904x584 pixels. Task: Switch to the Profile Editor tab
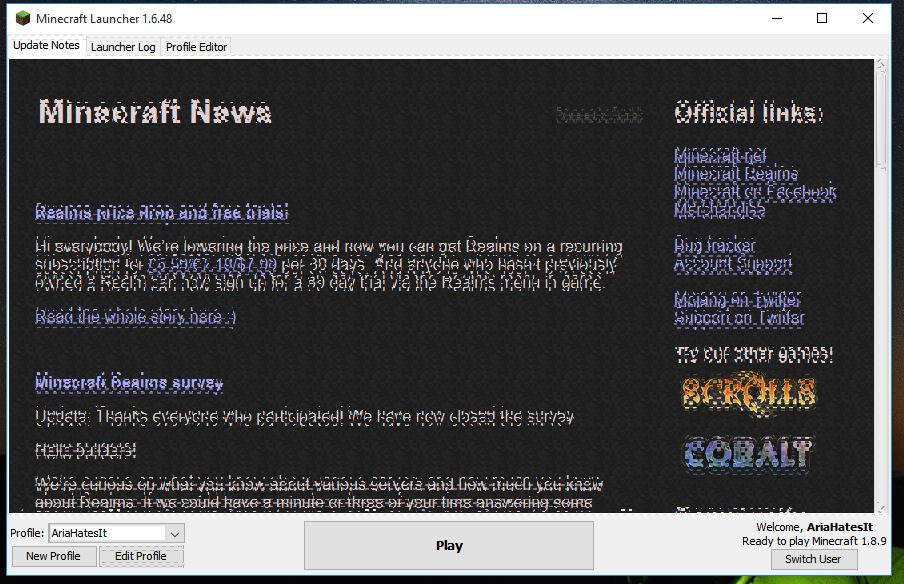click(196, 47)
